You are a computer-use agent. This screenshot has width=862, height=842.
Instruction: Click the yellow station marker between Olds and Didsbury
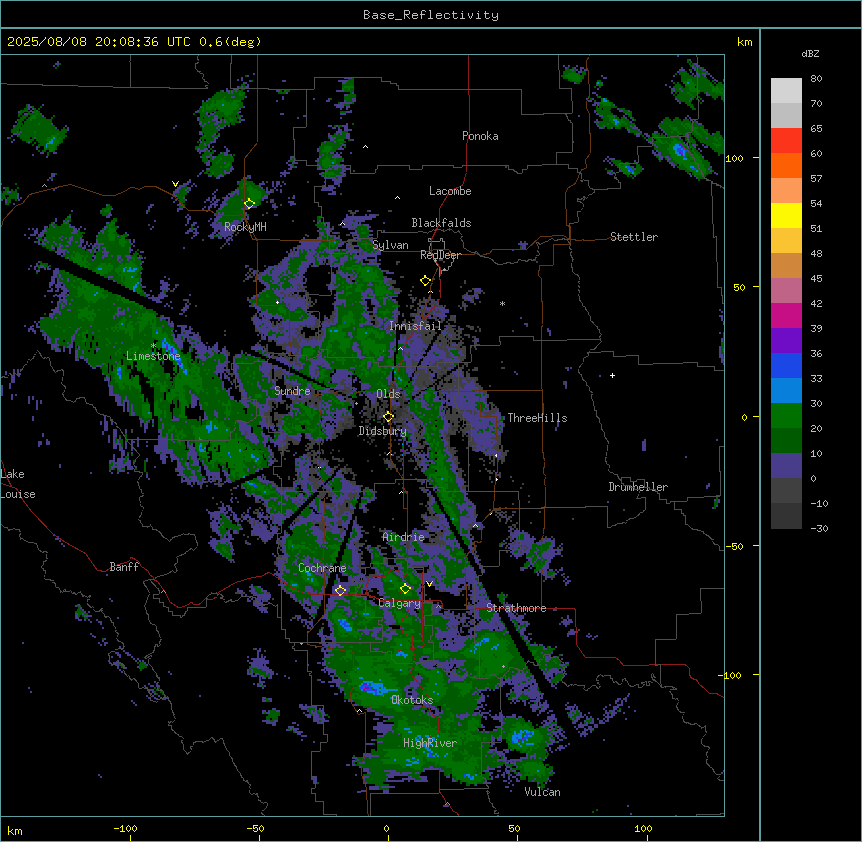pyautogui.click(x=389, y=417)
